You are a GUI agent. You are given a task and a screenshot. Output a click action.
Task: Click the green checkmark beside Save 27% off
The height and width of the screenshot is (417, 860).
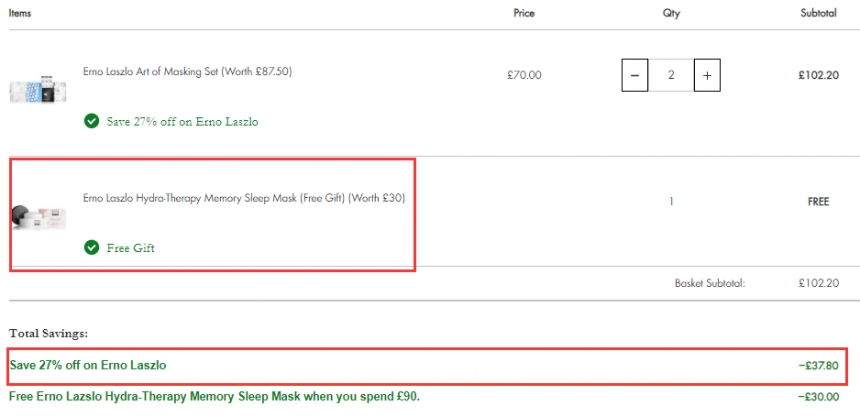tap(92, 121)
